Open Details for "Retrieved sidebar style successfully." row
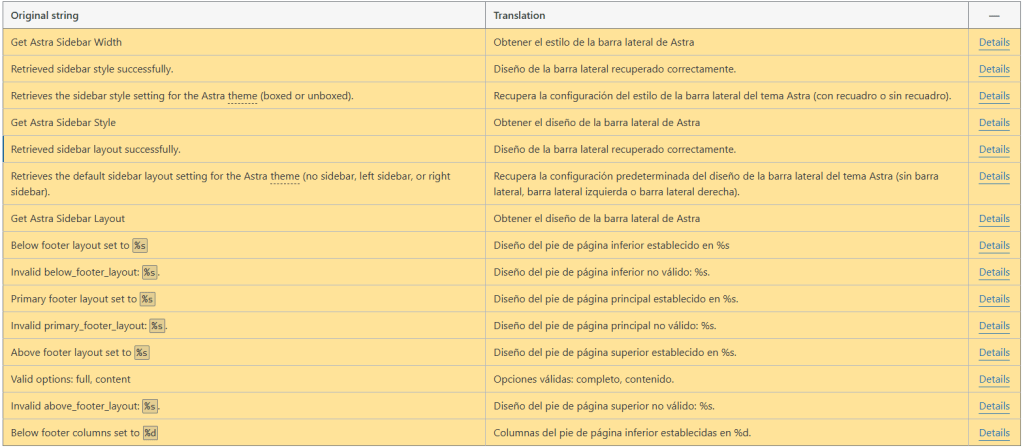1023x448 pixels. (993, 69)
